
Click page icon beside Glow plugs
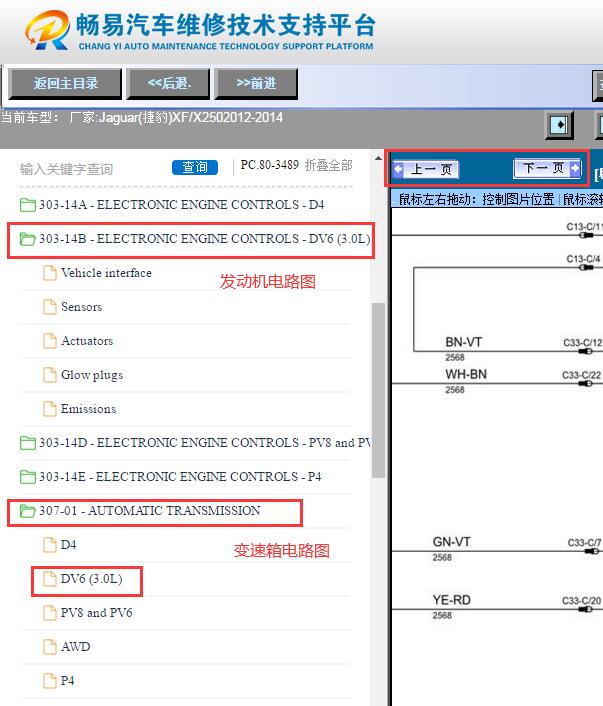[x=50, y=375]
